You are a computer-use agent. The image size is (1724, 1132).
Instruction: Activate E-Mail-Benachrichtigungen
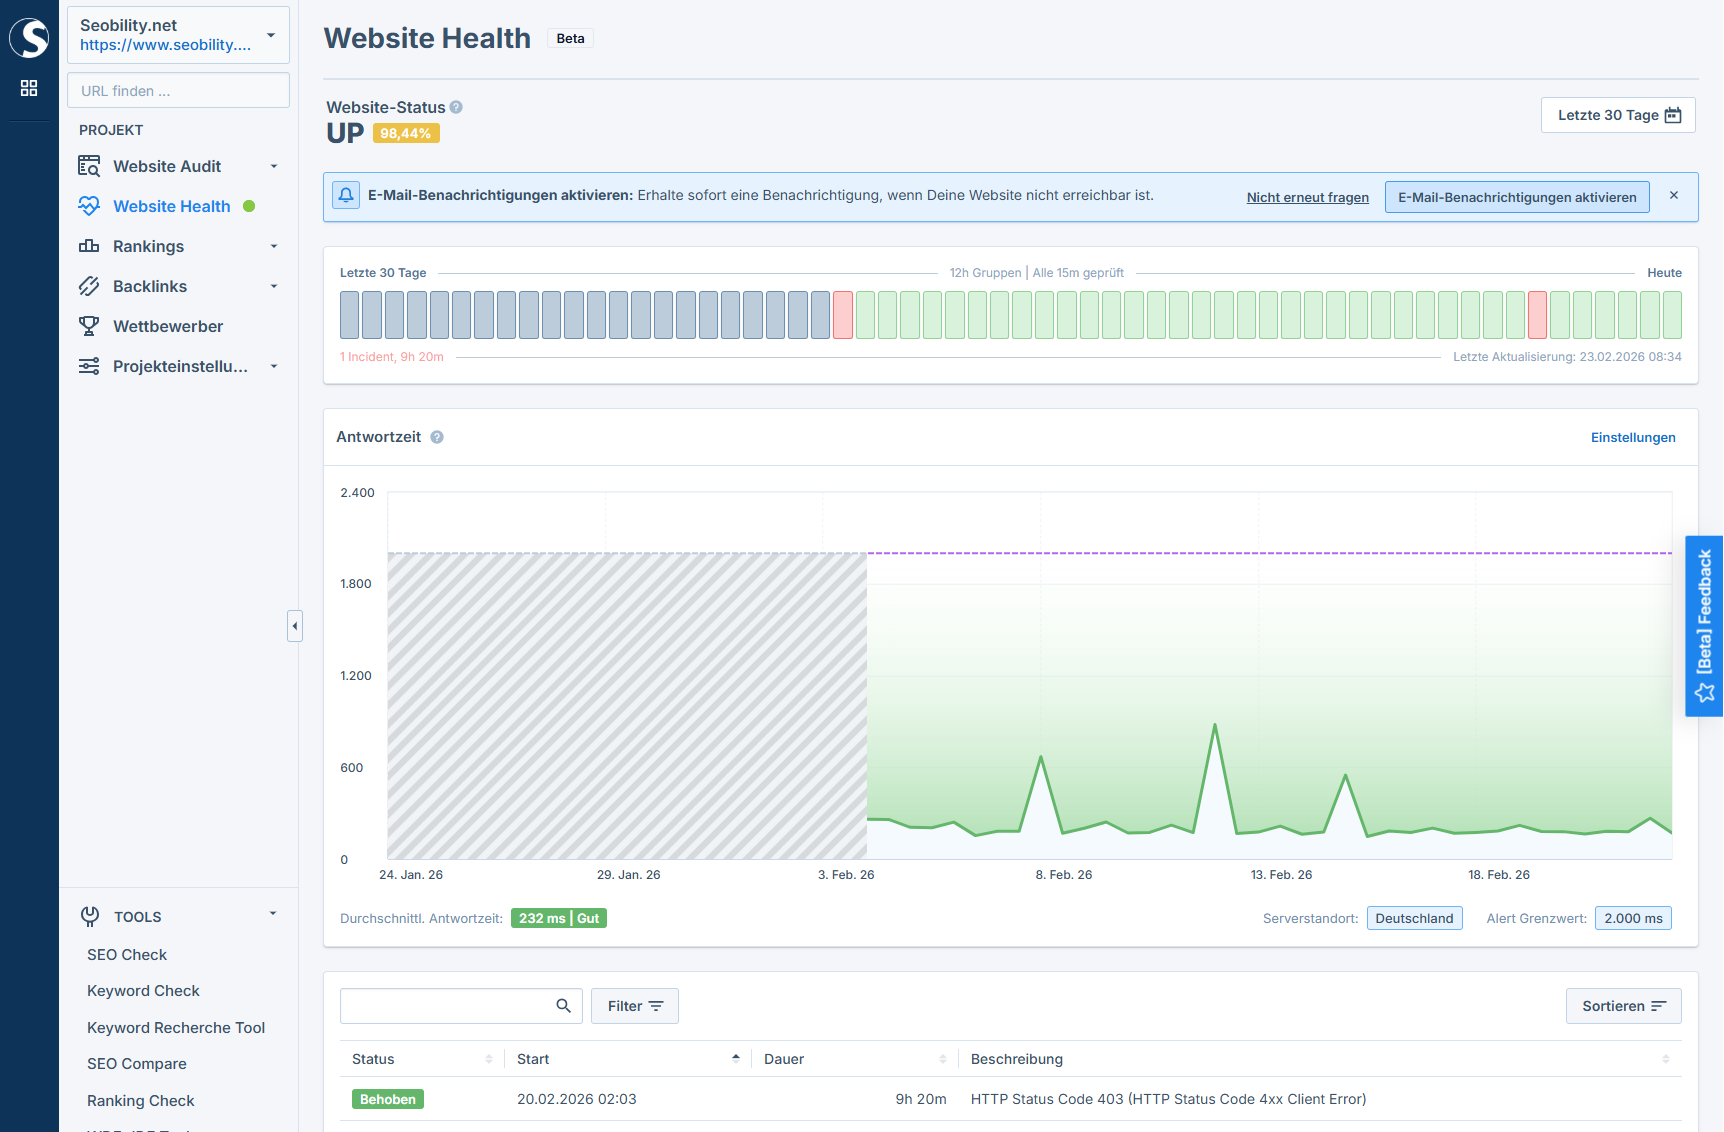[1516, 196]
